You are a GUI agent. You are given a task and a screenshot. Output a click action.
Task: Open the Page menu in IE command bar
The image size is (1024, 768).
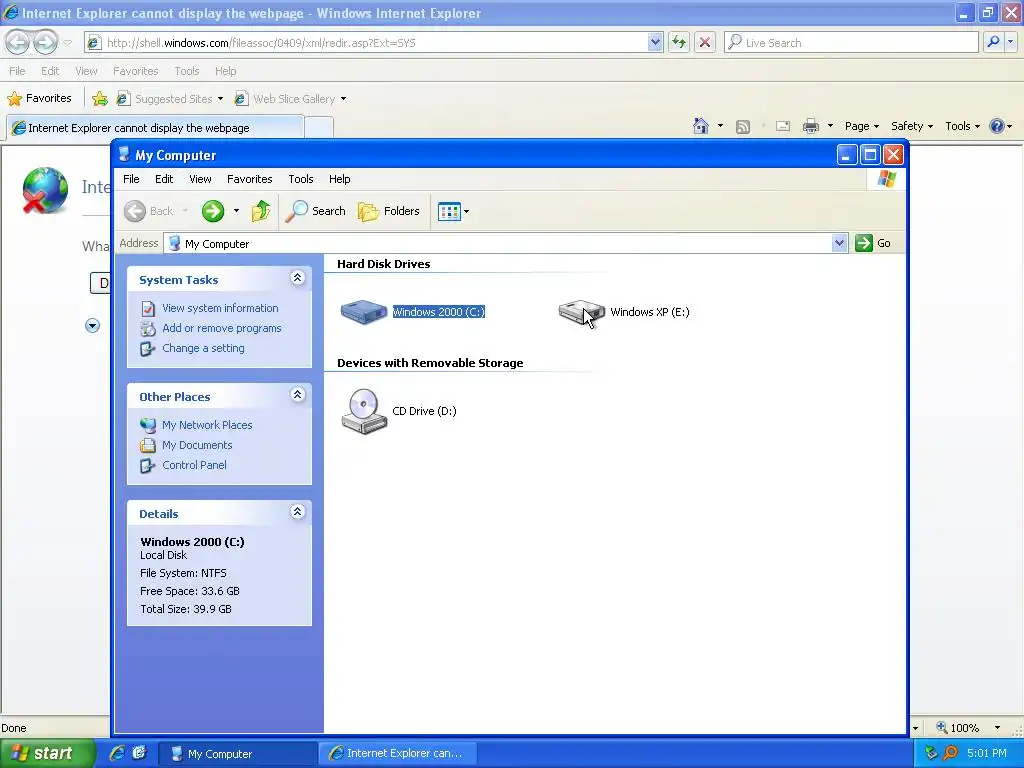pyautogui.click(x=862, y=126)
